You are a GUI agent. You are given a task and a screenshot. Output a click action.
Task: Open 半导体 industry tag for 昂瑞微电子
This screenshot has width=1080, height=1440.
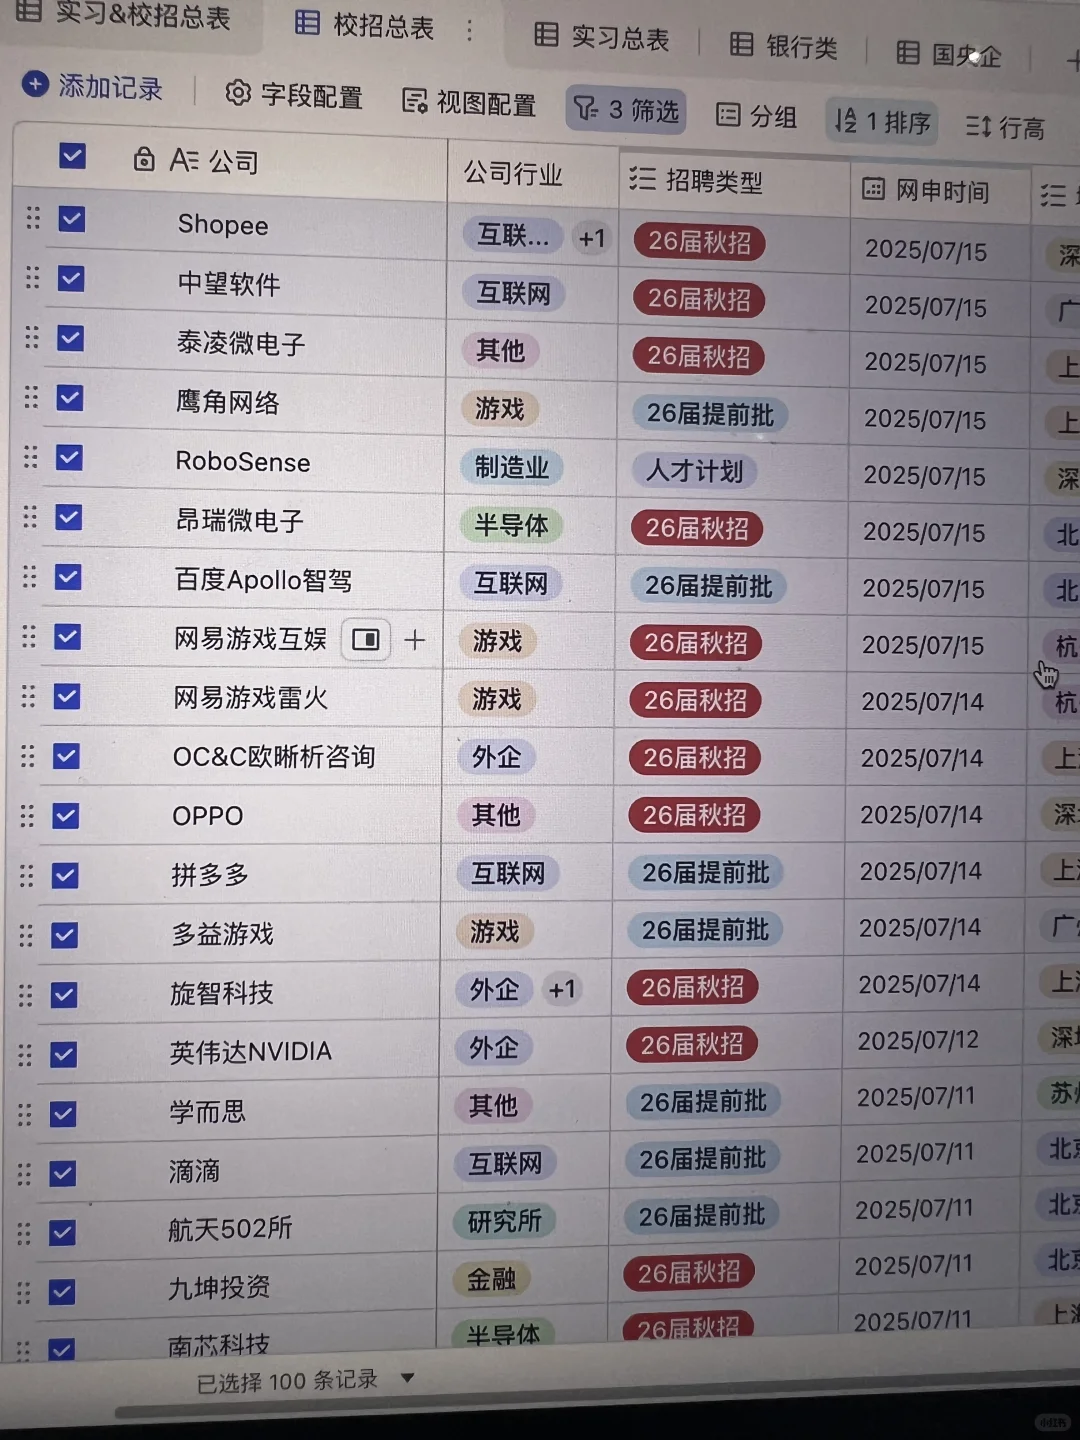pyautogui.click(x=511, y=525)
